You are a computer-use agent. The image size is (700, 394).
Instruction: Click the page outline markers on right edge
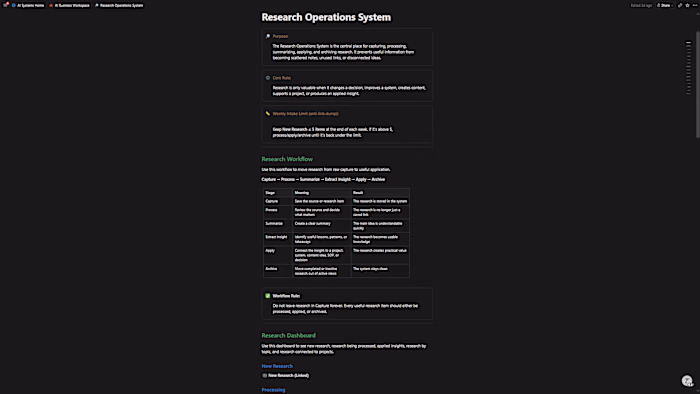click(688, 68)
